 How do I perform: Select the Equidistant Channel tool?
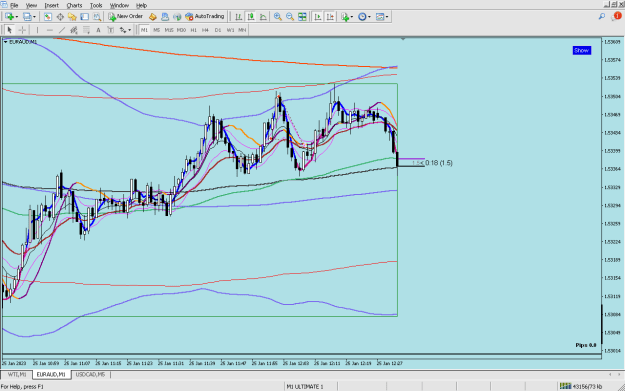pyautogui.click(x=74, y=30)
